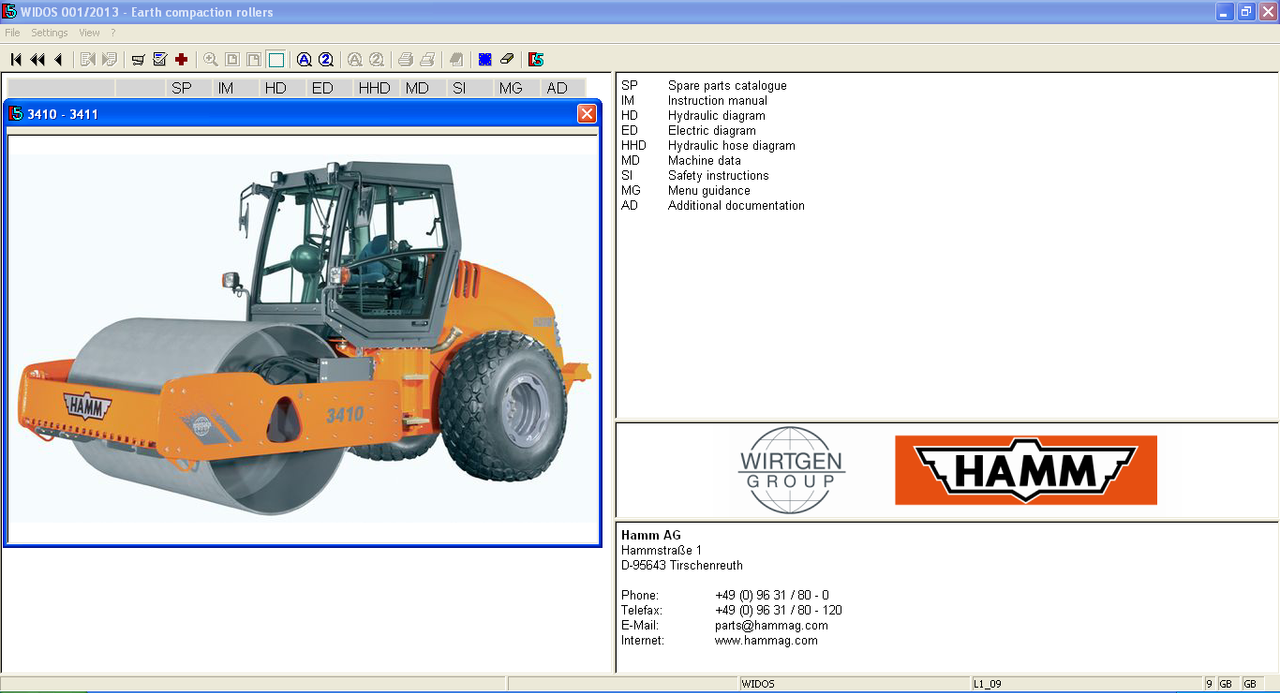Click the greyed circled A icon
Screen dimensions: 1280x693
click(x=354, y=60)
